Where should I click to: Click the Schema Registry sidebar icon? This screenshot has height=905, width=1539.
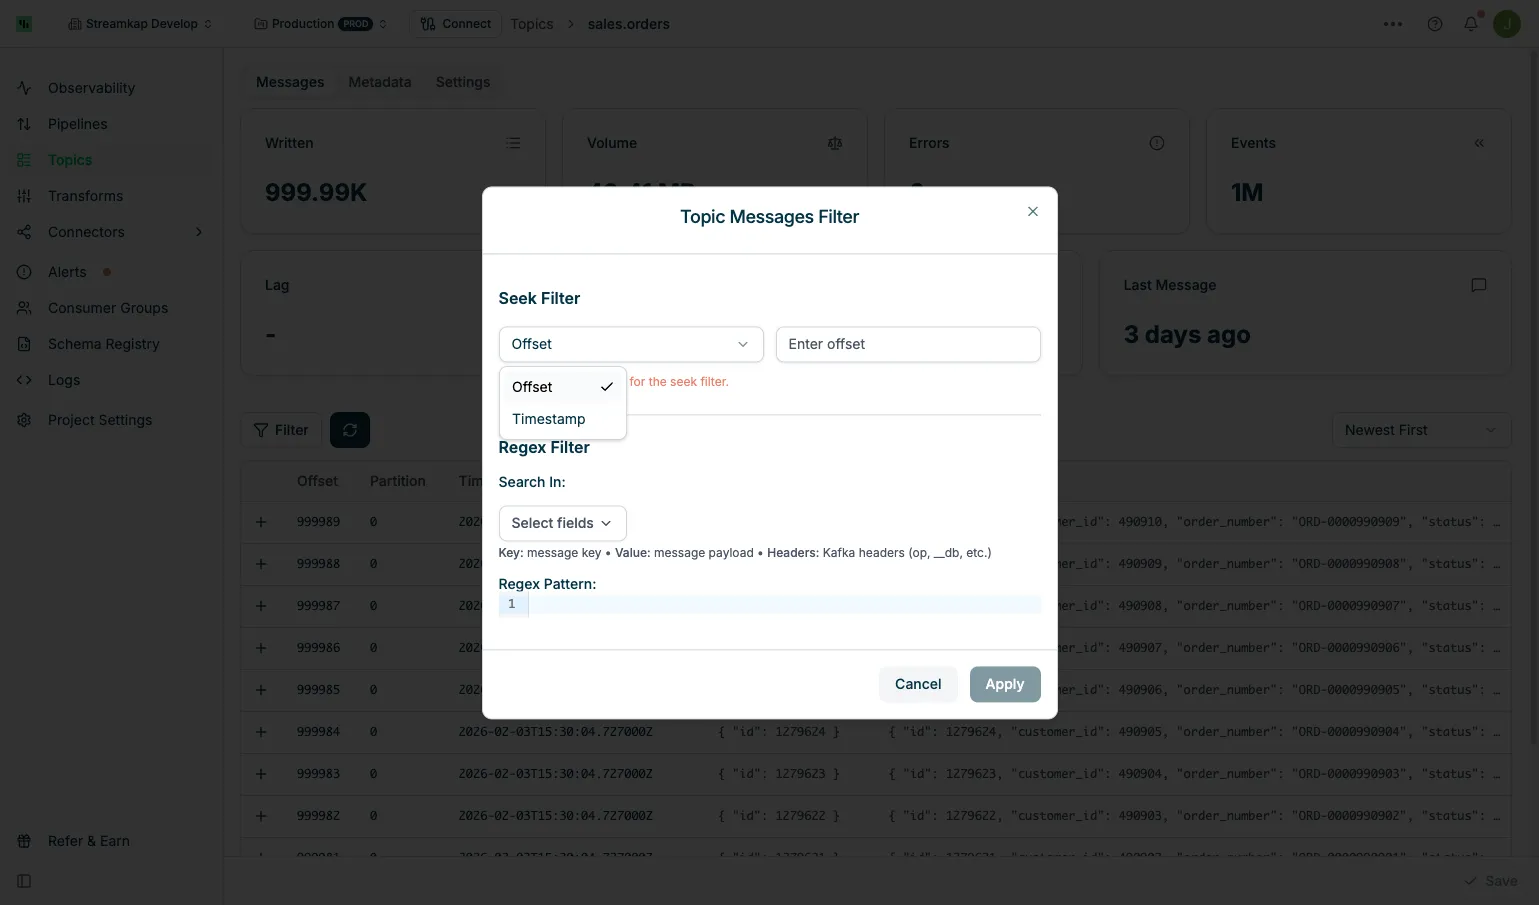pyautogui.click(x=24, y=344)
